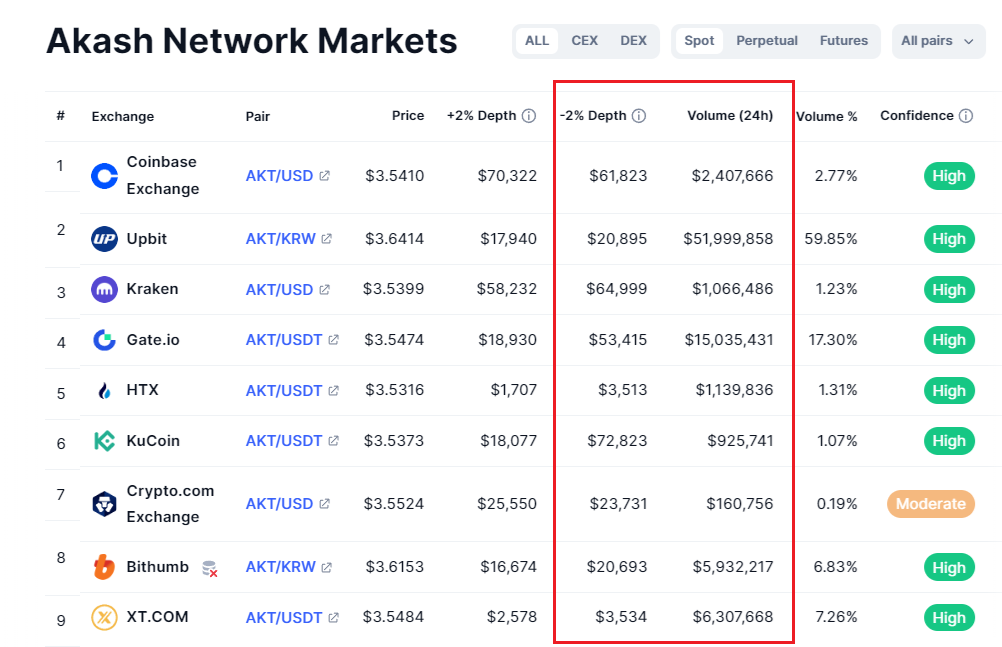1002x647 pixels.
Task: Select the CEX filter
Action: [584, 41]
